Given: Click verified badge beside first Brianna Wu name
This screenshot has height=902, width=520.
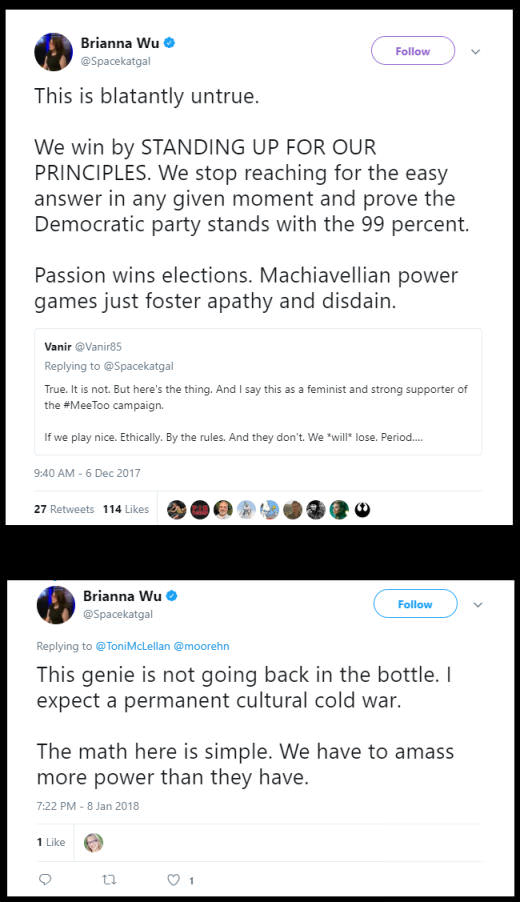Looking at the screenshot, I should coord(170,43).
